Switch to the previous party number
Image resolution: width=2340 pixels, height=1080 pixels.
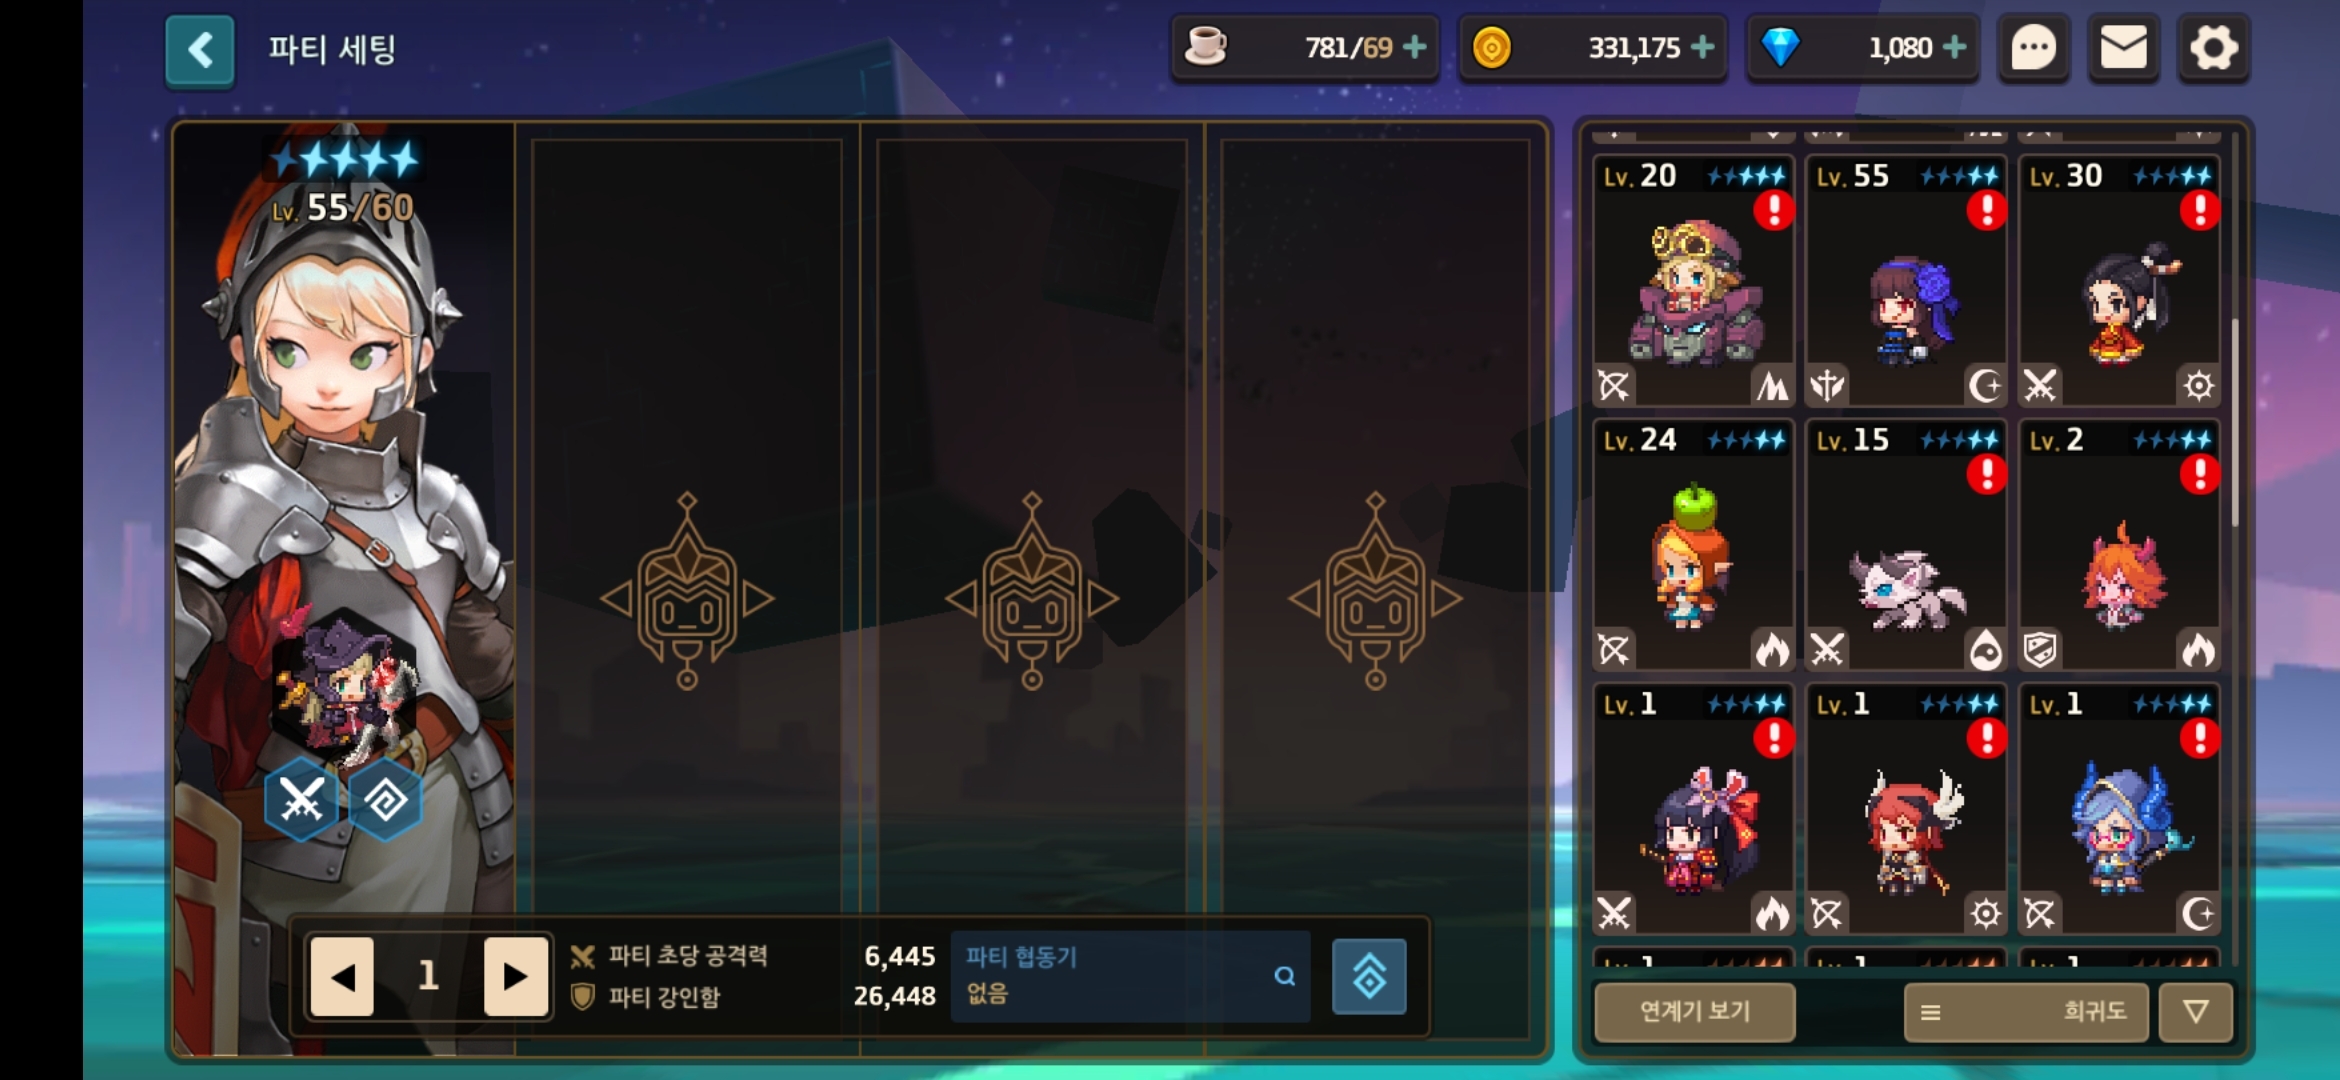click(342, 976)
